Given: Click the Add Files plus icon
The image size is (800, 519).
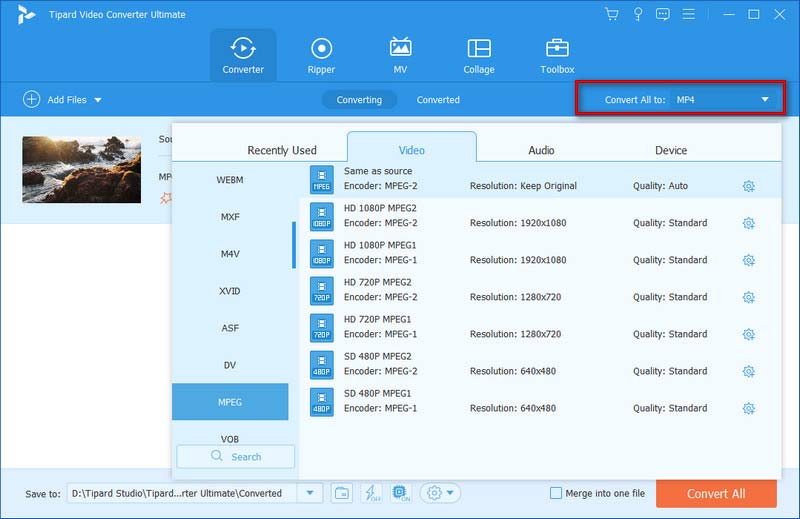Looking at the screenshot, I should [x=31, y=100].
